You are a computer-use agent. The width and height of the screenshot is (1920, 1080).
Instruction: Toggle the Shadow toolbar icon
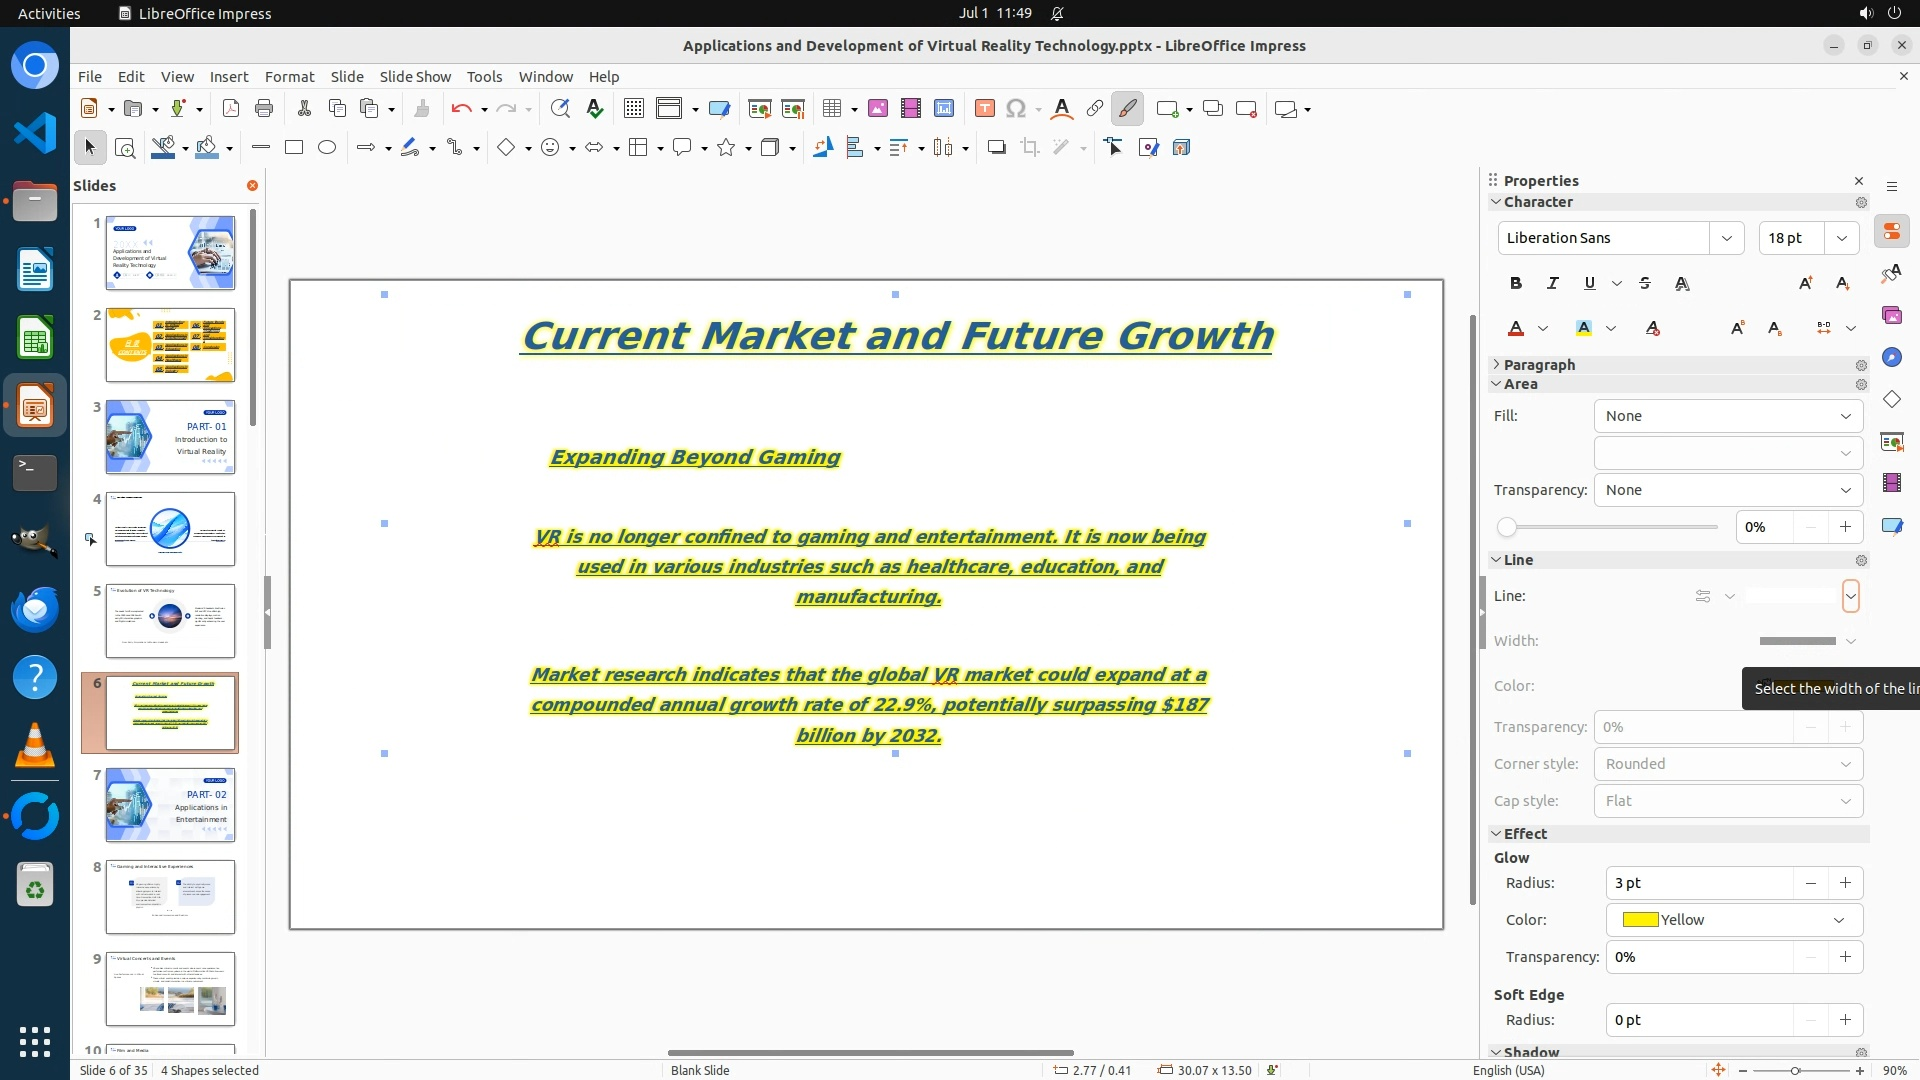[996, 148]
